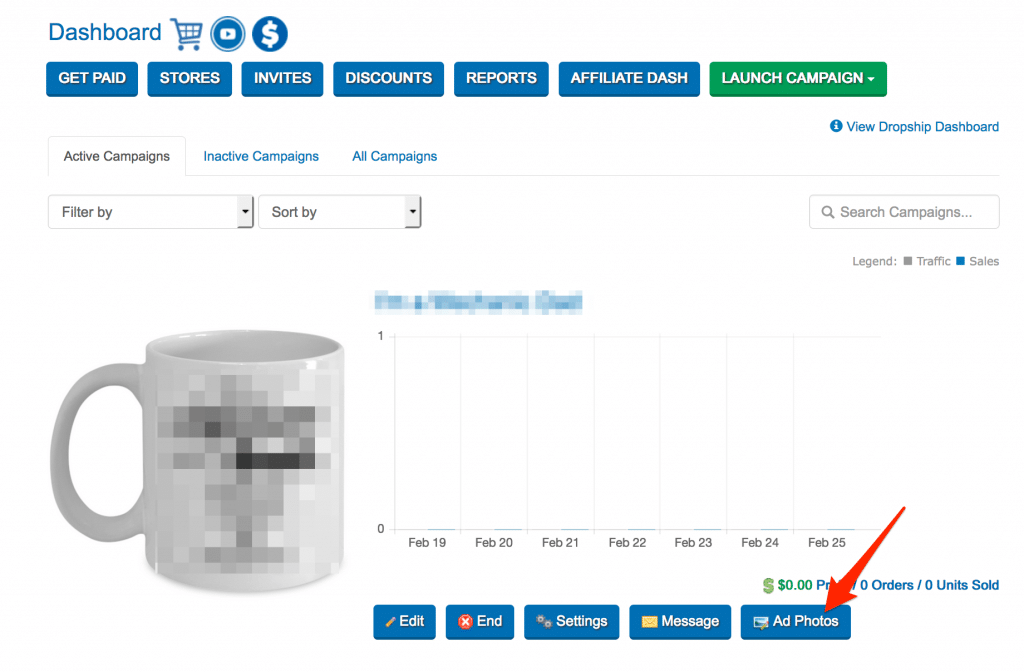Switch to the Inactive Campaigns tab
The height and width of the screenshot is (672, 1024).
261,156
